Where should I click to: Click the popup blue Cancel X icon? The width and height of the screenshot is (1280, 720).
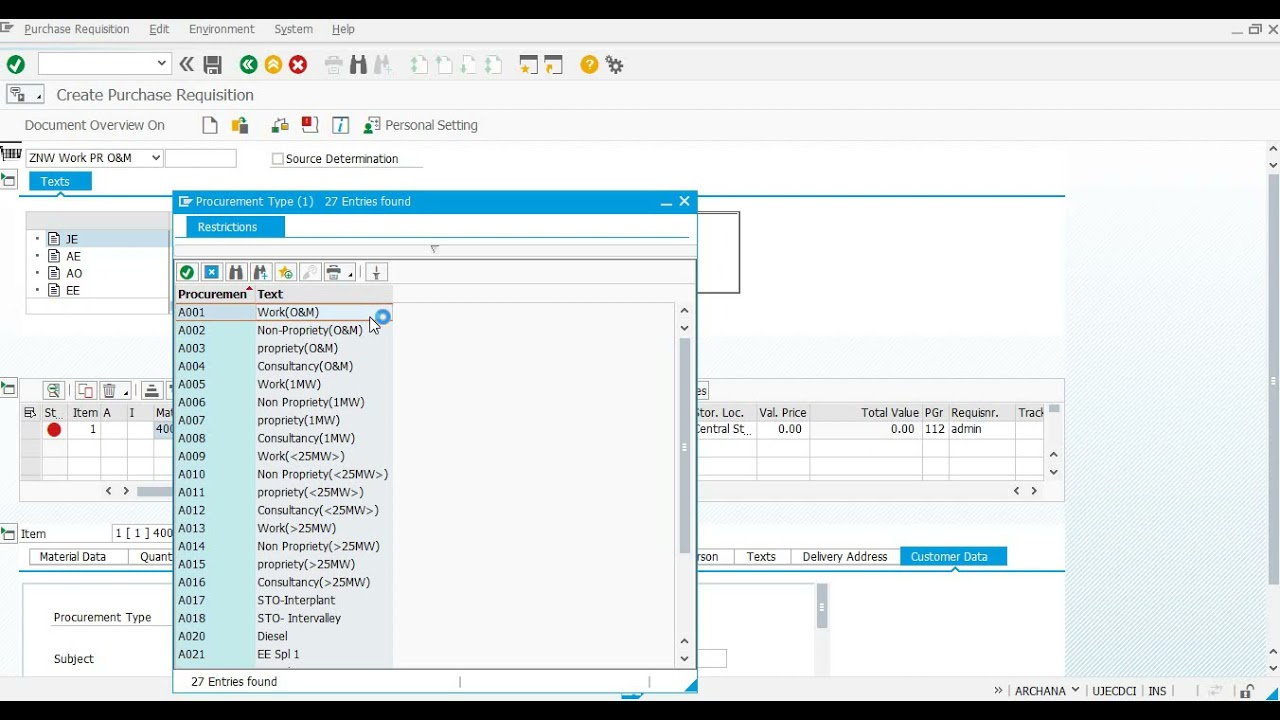click(x=212, y=272)
